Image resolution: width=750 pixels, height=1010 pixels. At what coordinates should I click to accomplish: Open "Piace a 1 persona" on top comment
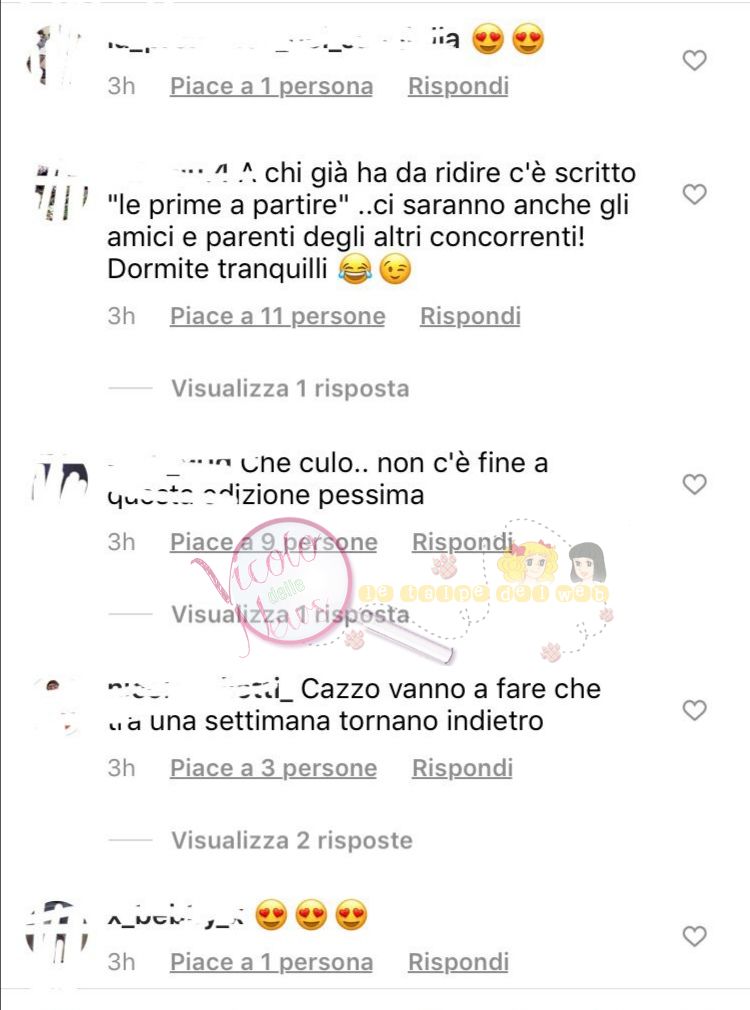(271, 86)
